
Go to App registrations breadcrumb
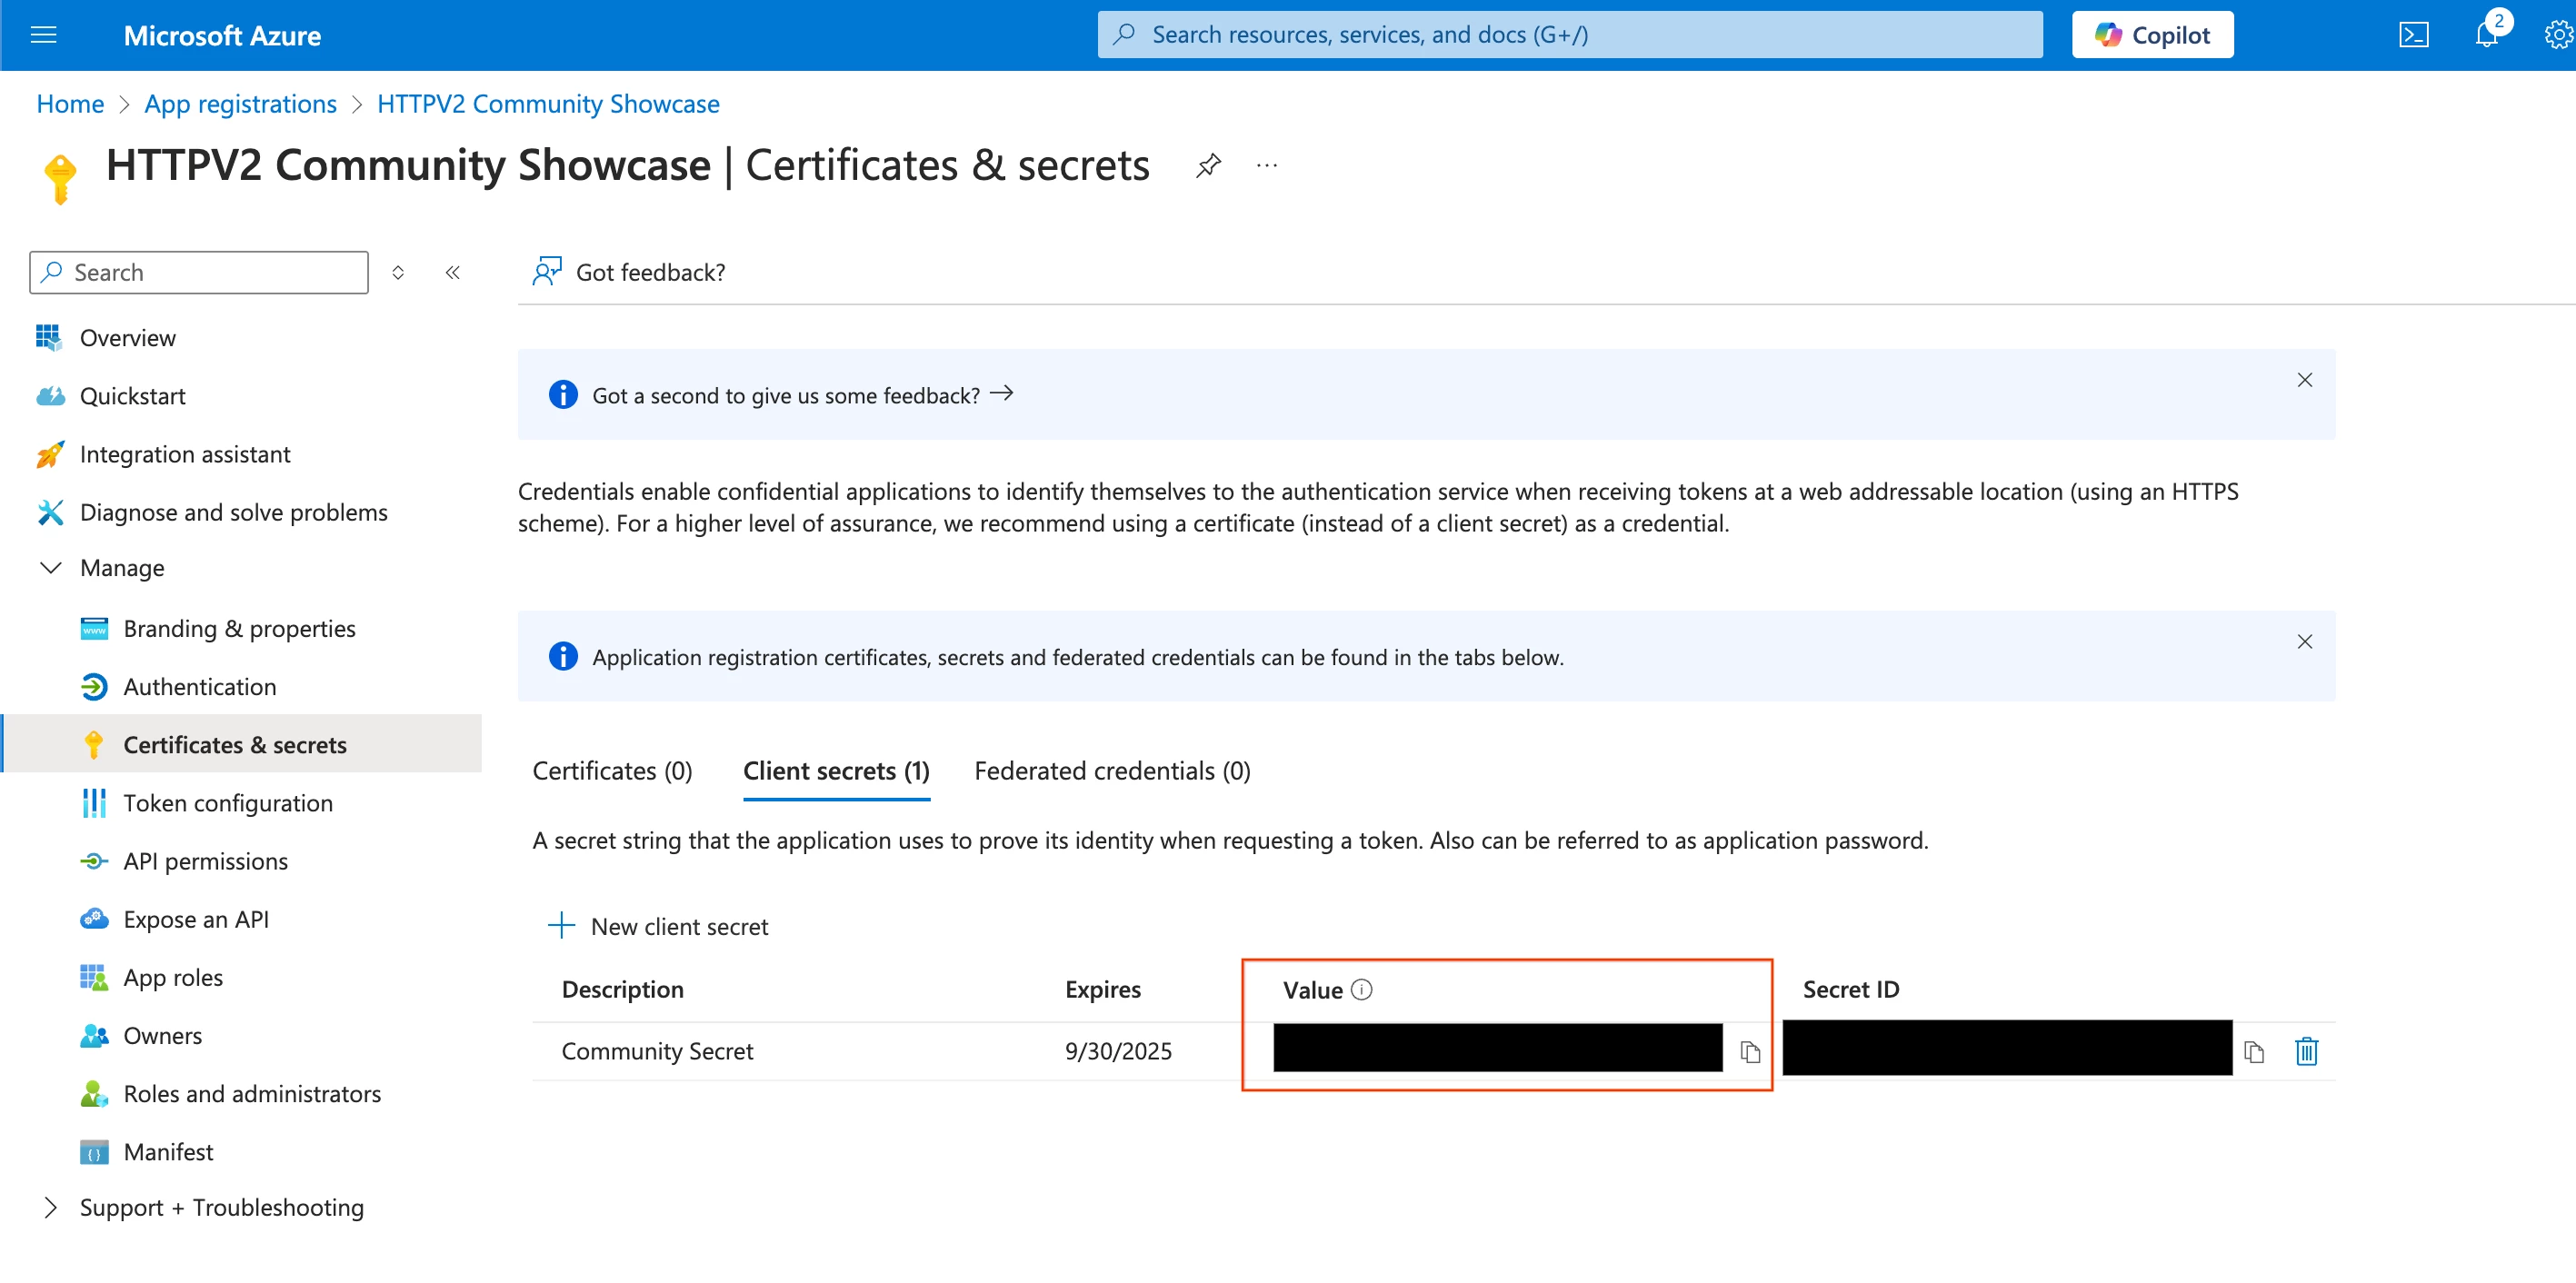click(x=240, y=104)
